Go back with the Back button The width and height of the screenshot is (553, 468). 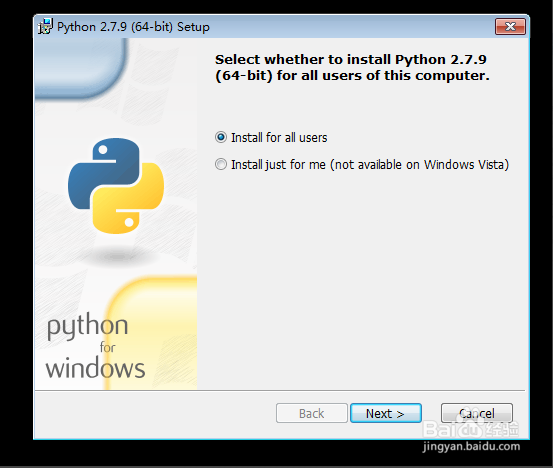(x=312, y=413)
